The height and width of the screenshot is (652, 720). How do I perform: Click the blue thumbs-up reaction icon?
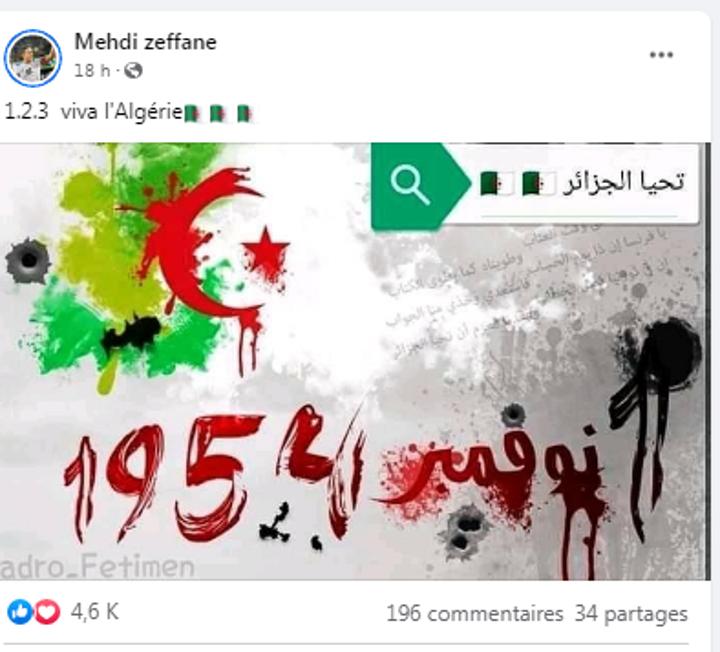[x=19, y=612]
